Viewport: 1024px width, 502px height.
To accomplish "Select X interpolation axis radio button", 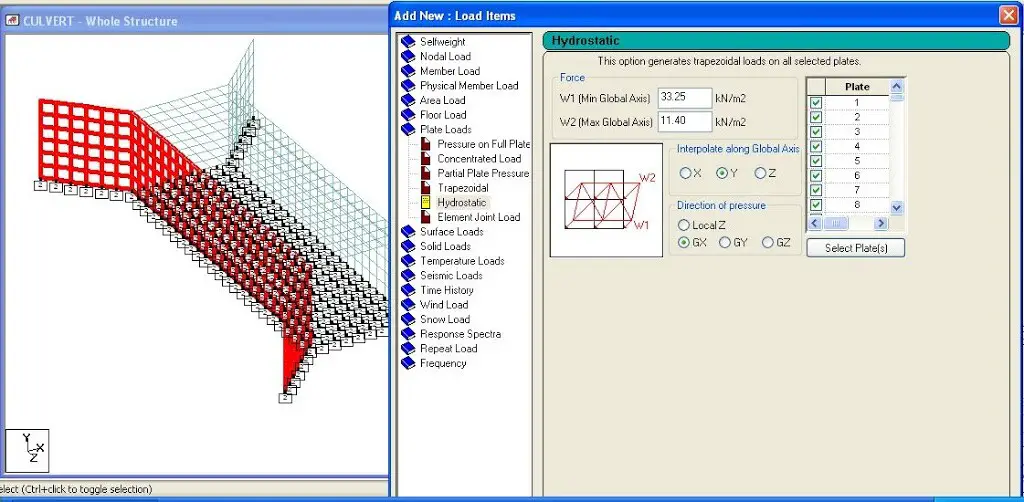I will tap(685, 173).
